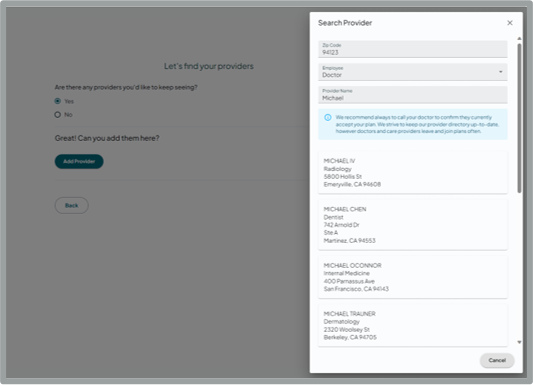
Task: Click the scrollbar down arrow
Action: [x=519, y=342]
